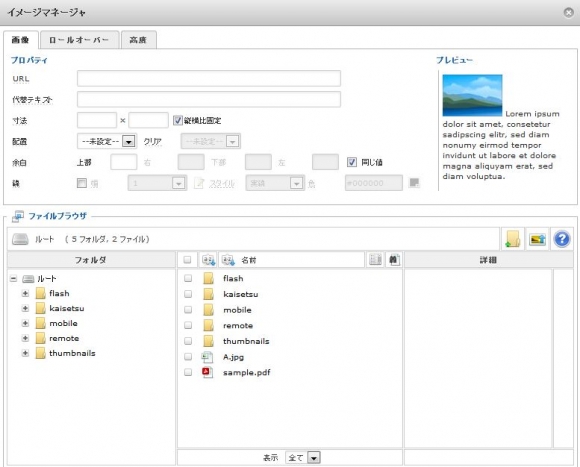Screen dimensions: 580x467
Task: Click the height dimension field
Action: [148, 120]
